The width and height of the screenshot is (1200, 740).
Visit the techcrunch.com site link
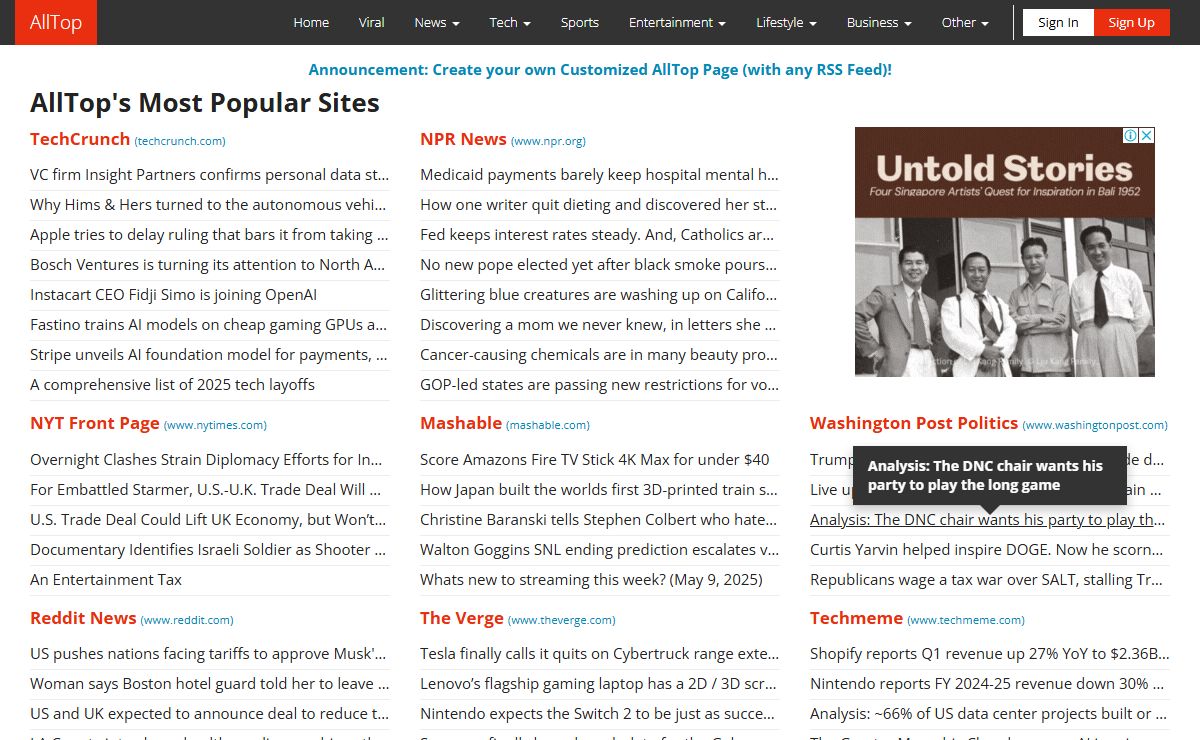[180, 141]
